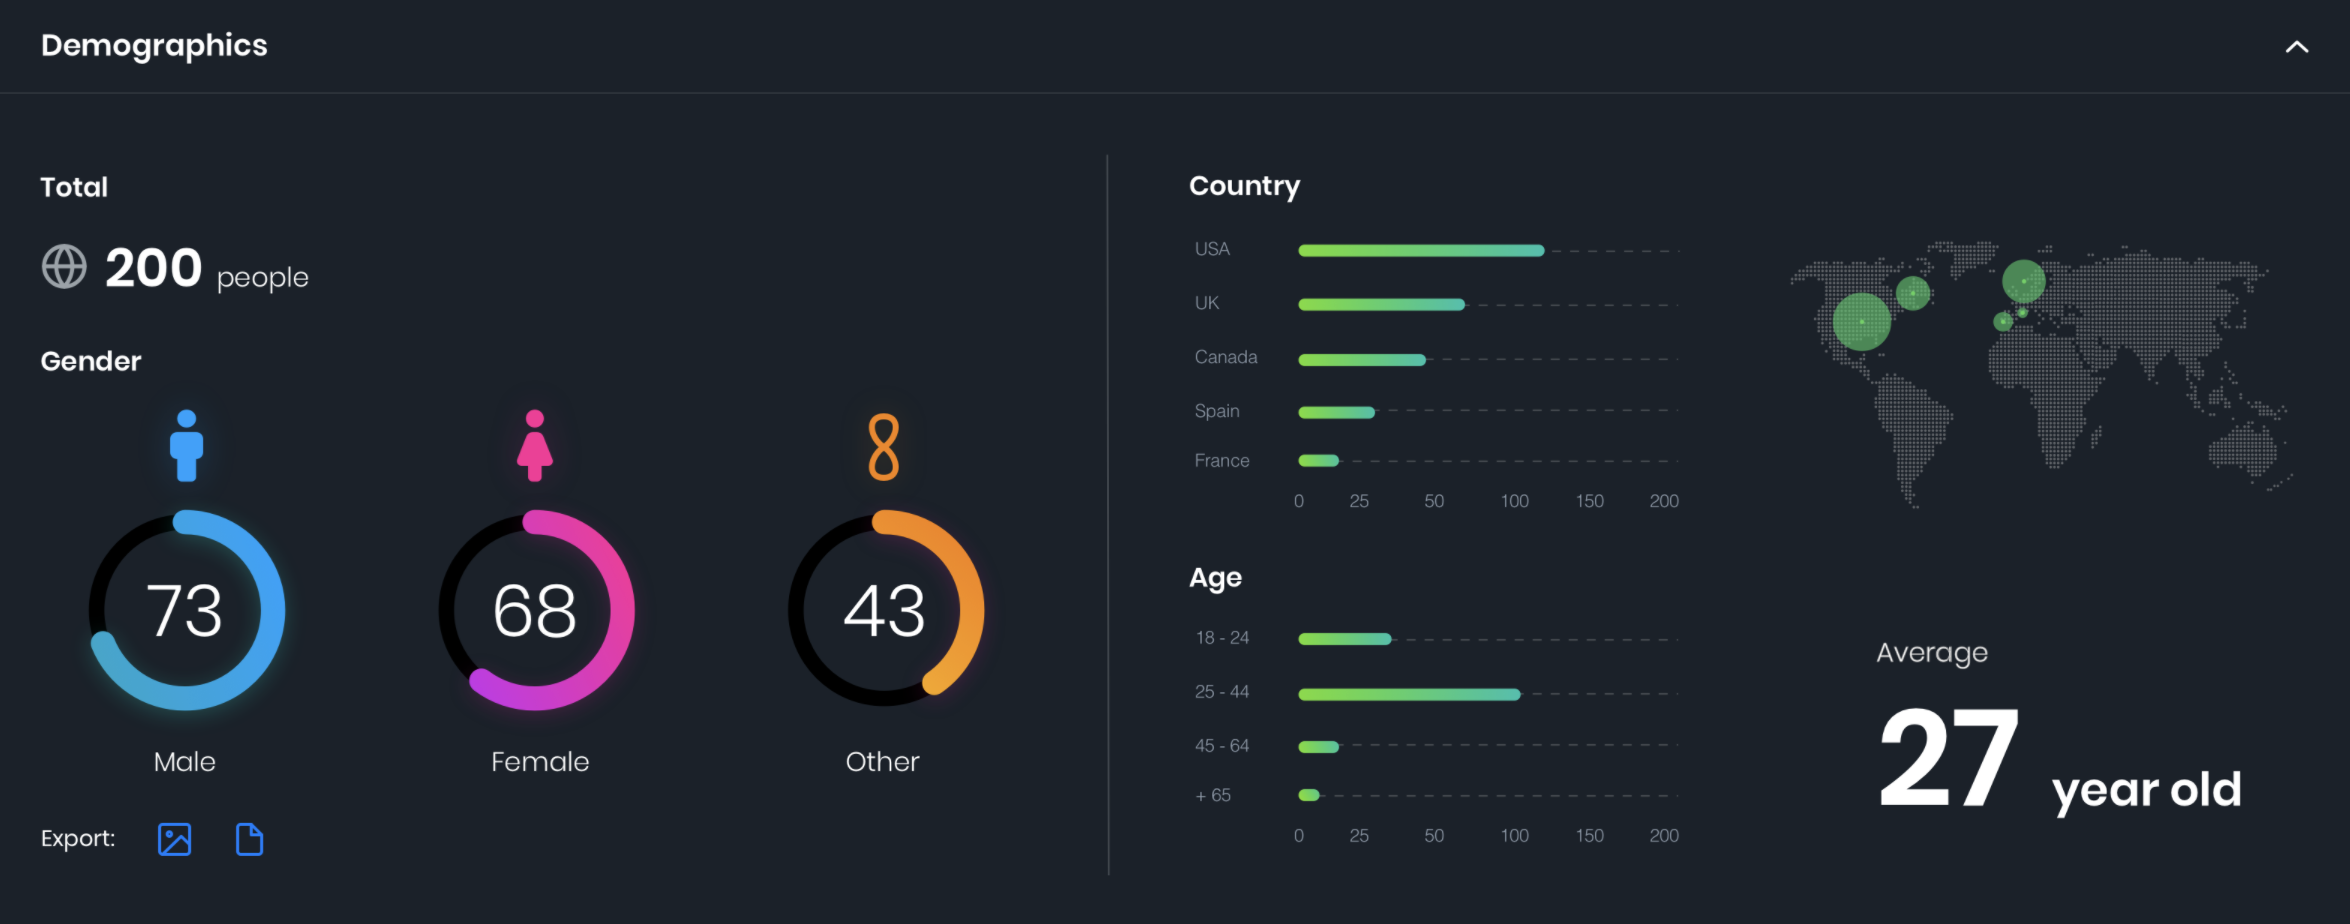Click the globe icon beside 200 people
2350x924 pixels.
[x=64, y=267]
